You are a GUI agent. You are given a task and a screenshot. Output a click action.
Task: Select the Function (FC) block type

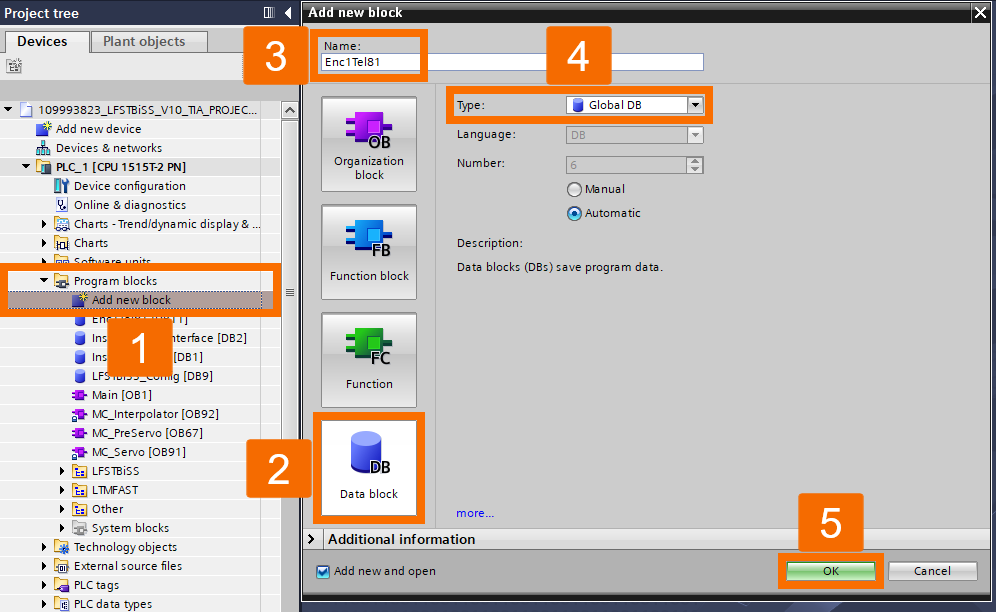(369, 360)
